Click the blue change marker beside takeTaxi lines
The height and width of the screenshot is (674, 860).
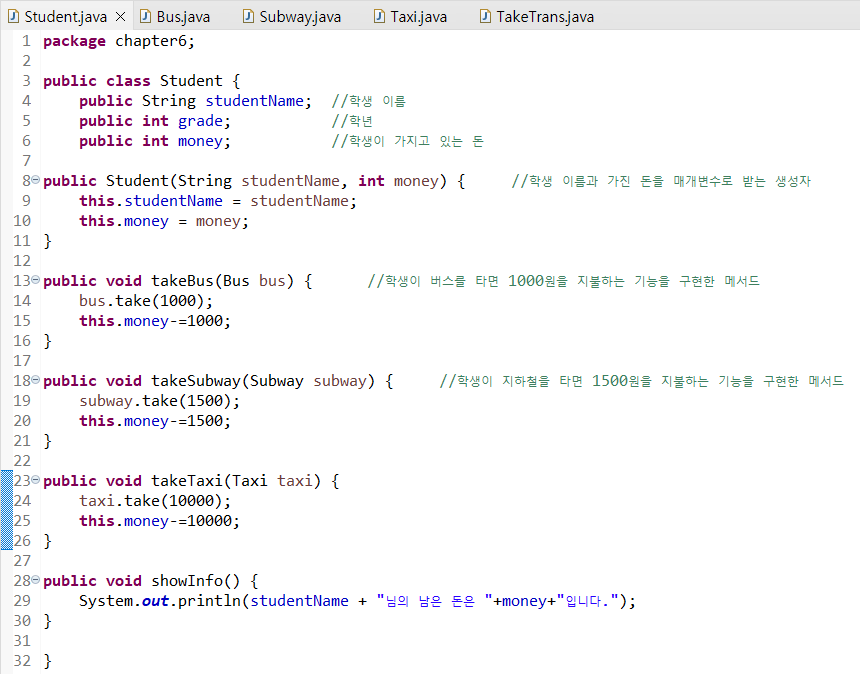(7, 510)
